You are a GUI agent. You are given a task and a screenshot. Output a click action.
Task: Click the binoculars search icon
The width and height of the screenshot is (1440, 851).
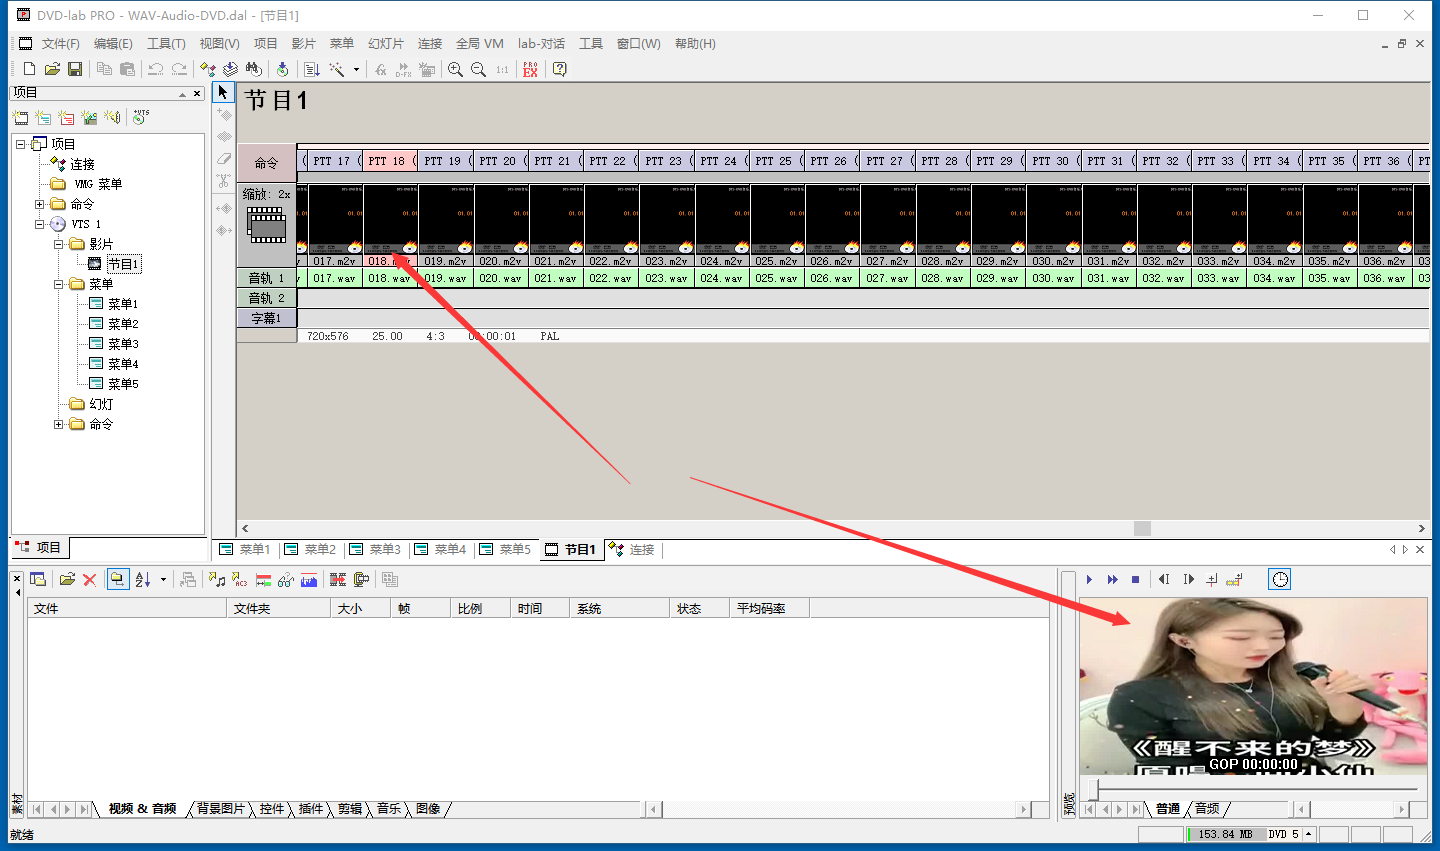coord(254,69)
